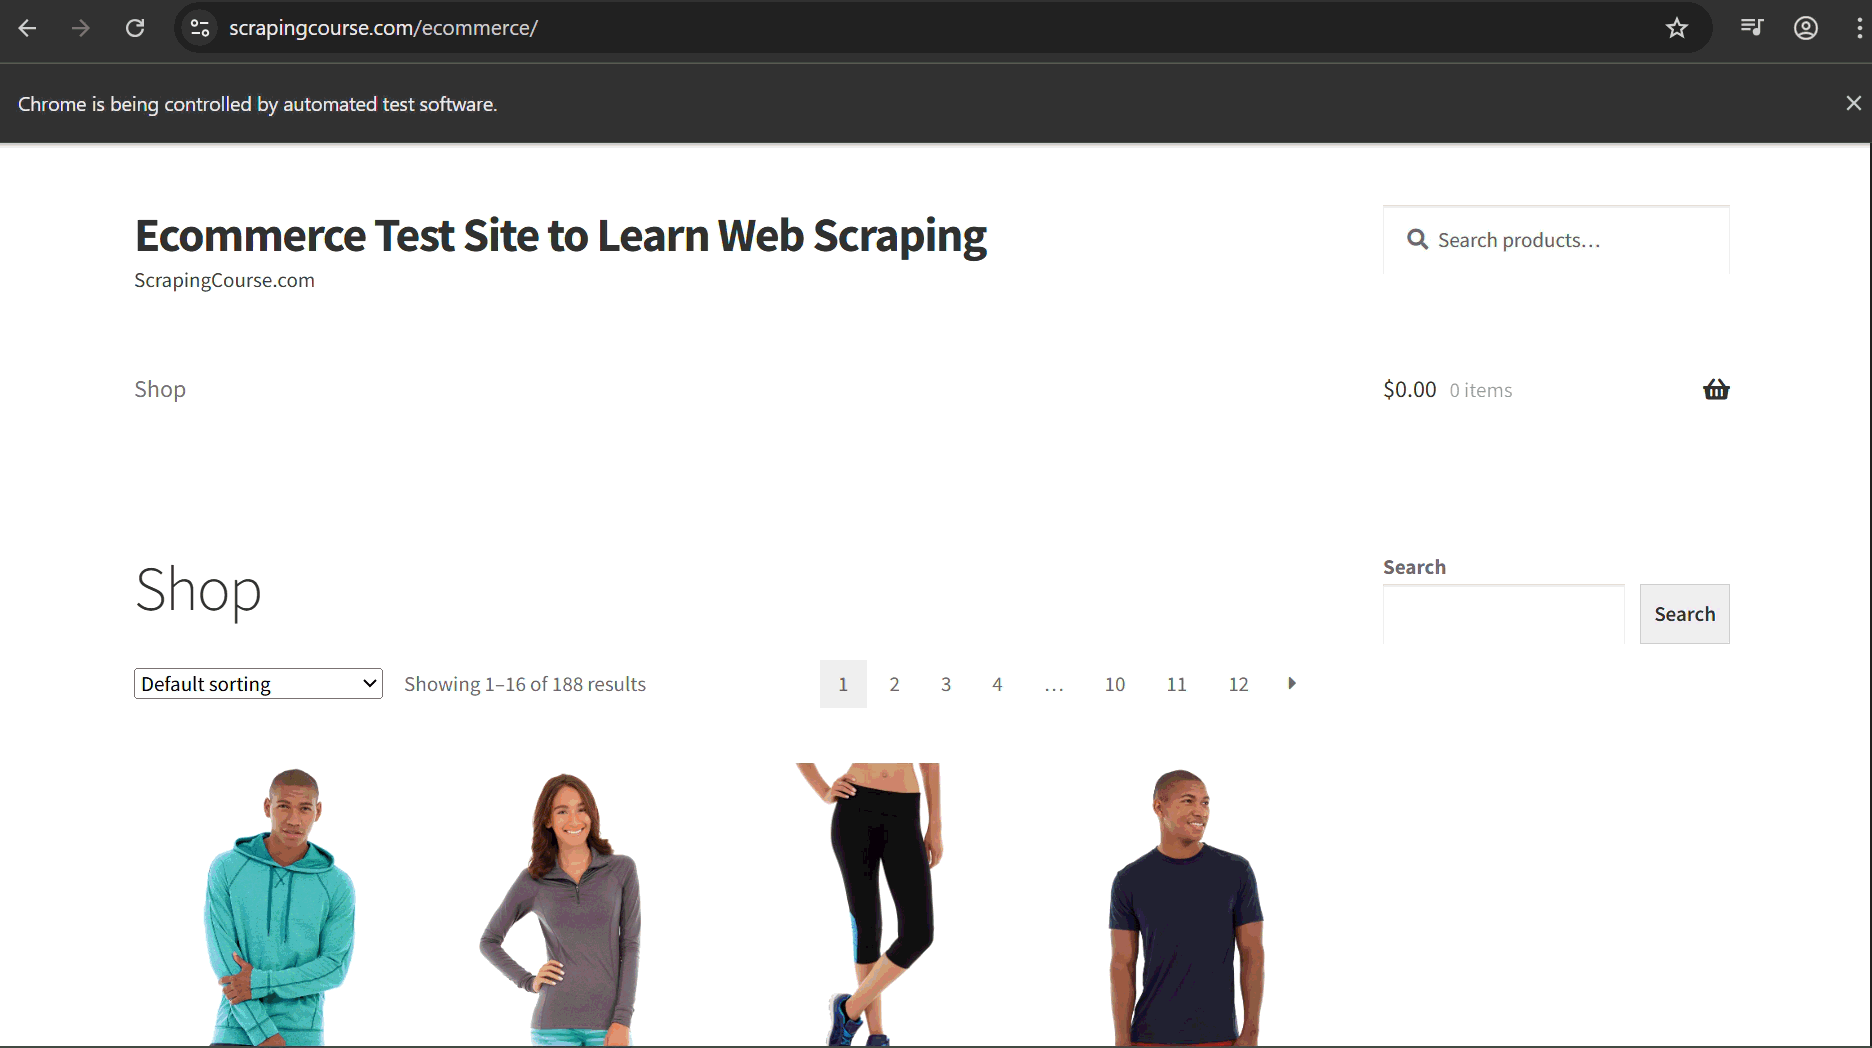1872x1048 pixels.
Task: Click the browser back arrow
Action: [x=27, y=28]
